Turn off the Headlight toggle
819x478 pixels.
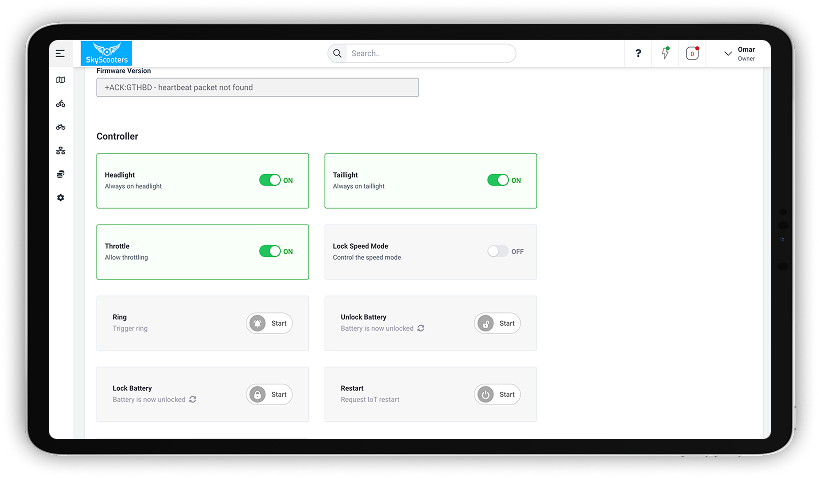[270, 180]
